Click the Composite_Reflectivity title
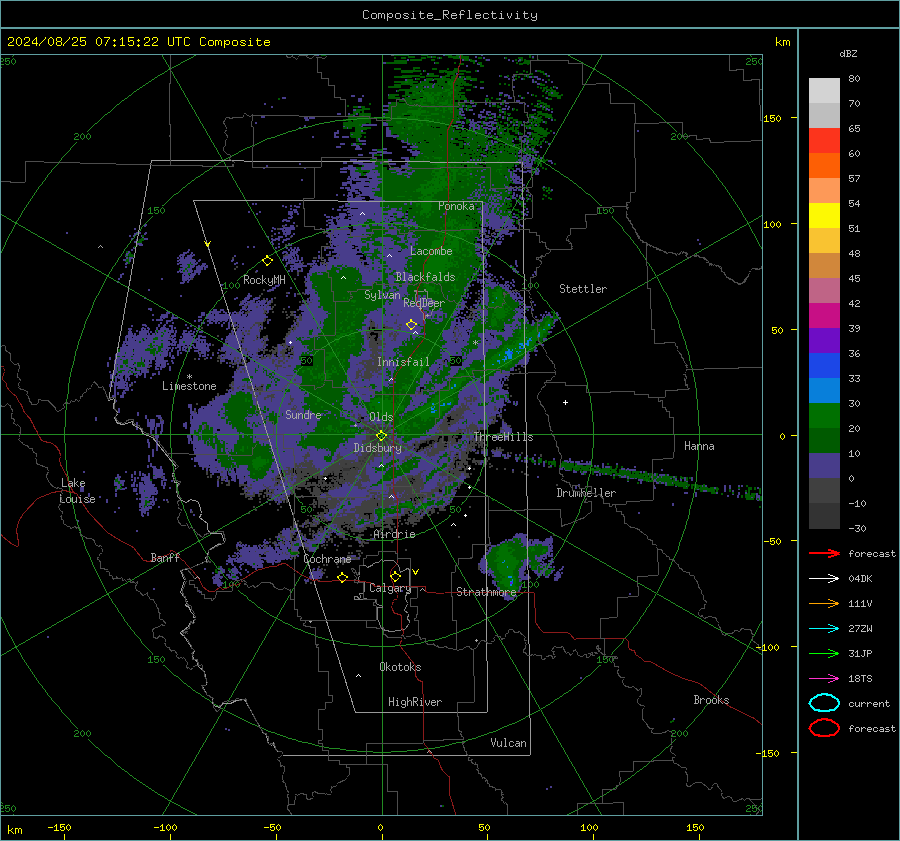This screenshot has width=900, height=841. (x=449, y=15)
